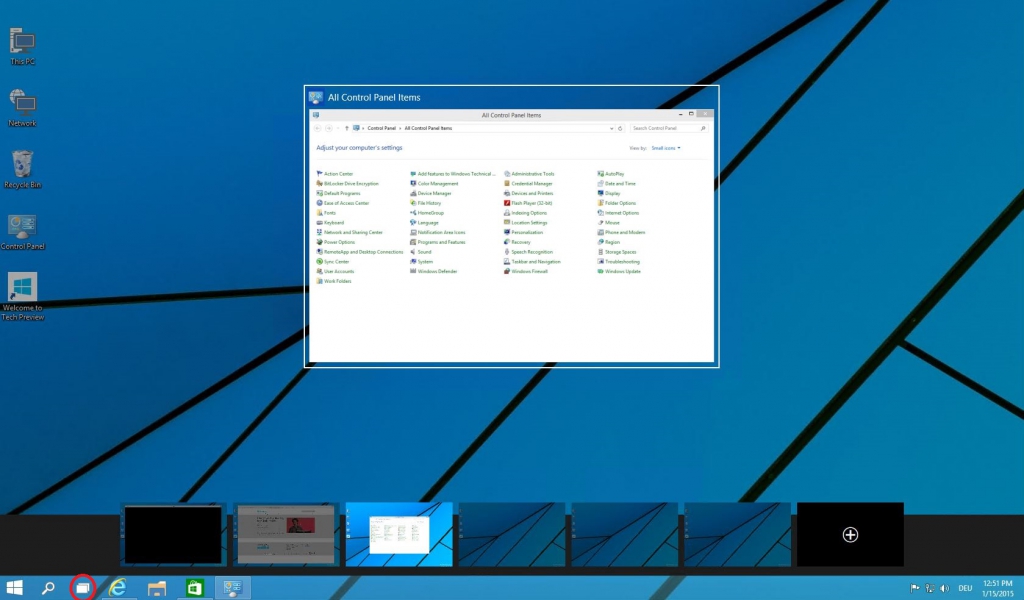1024x600 pixels.
Task: Open the network tray icon
Action: click(930, 588)
